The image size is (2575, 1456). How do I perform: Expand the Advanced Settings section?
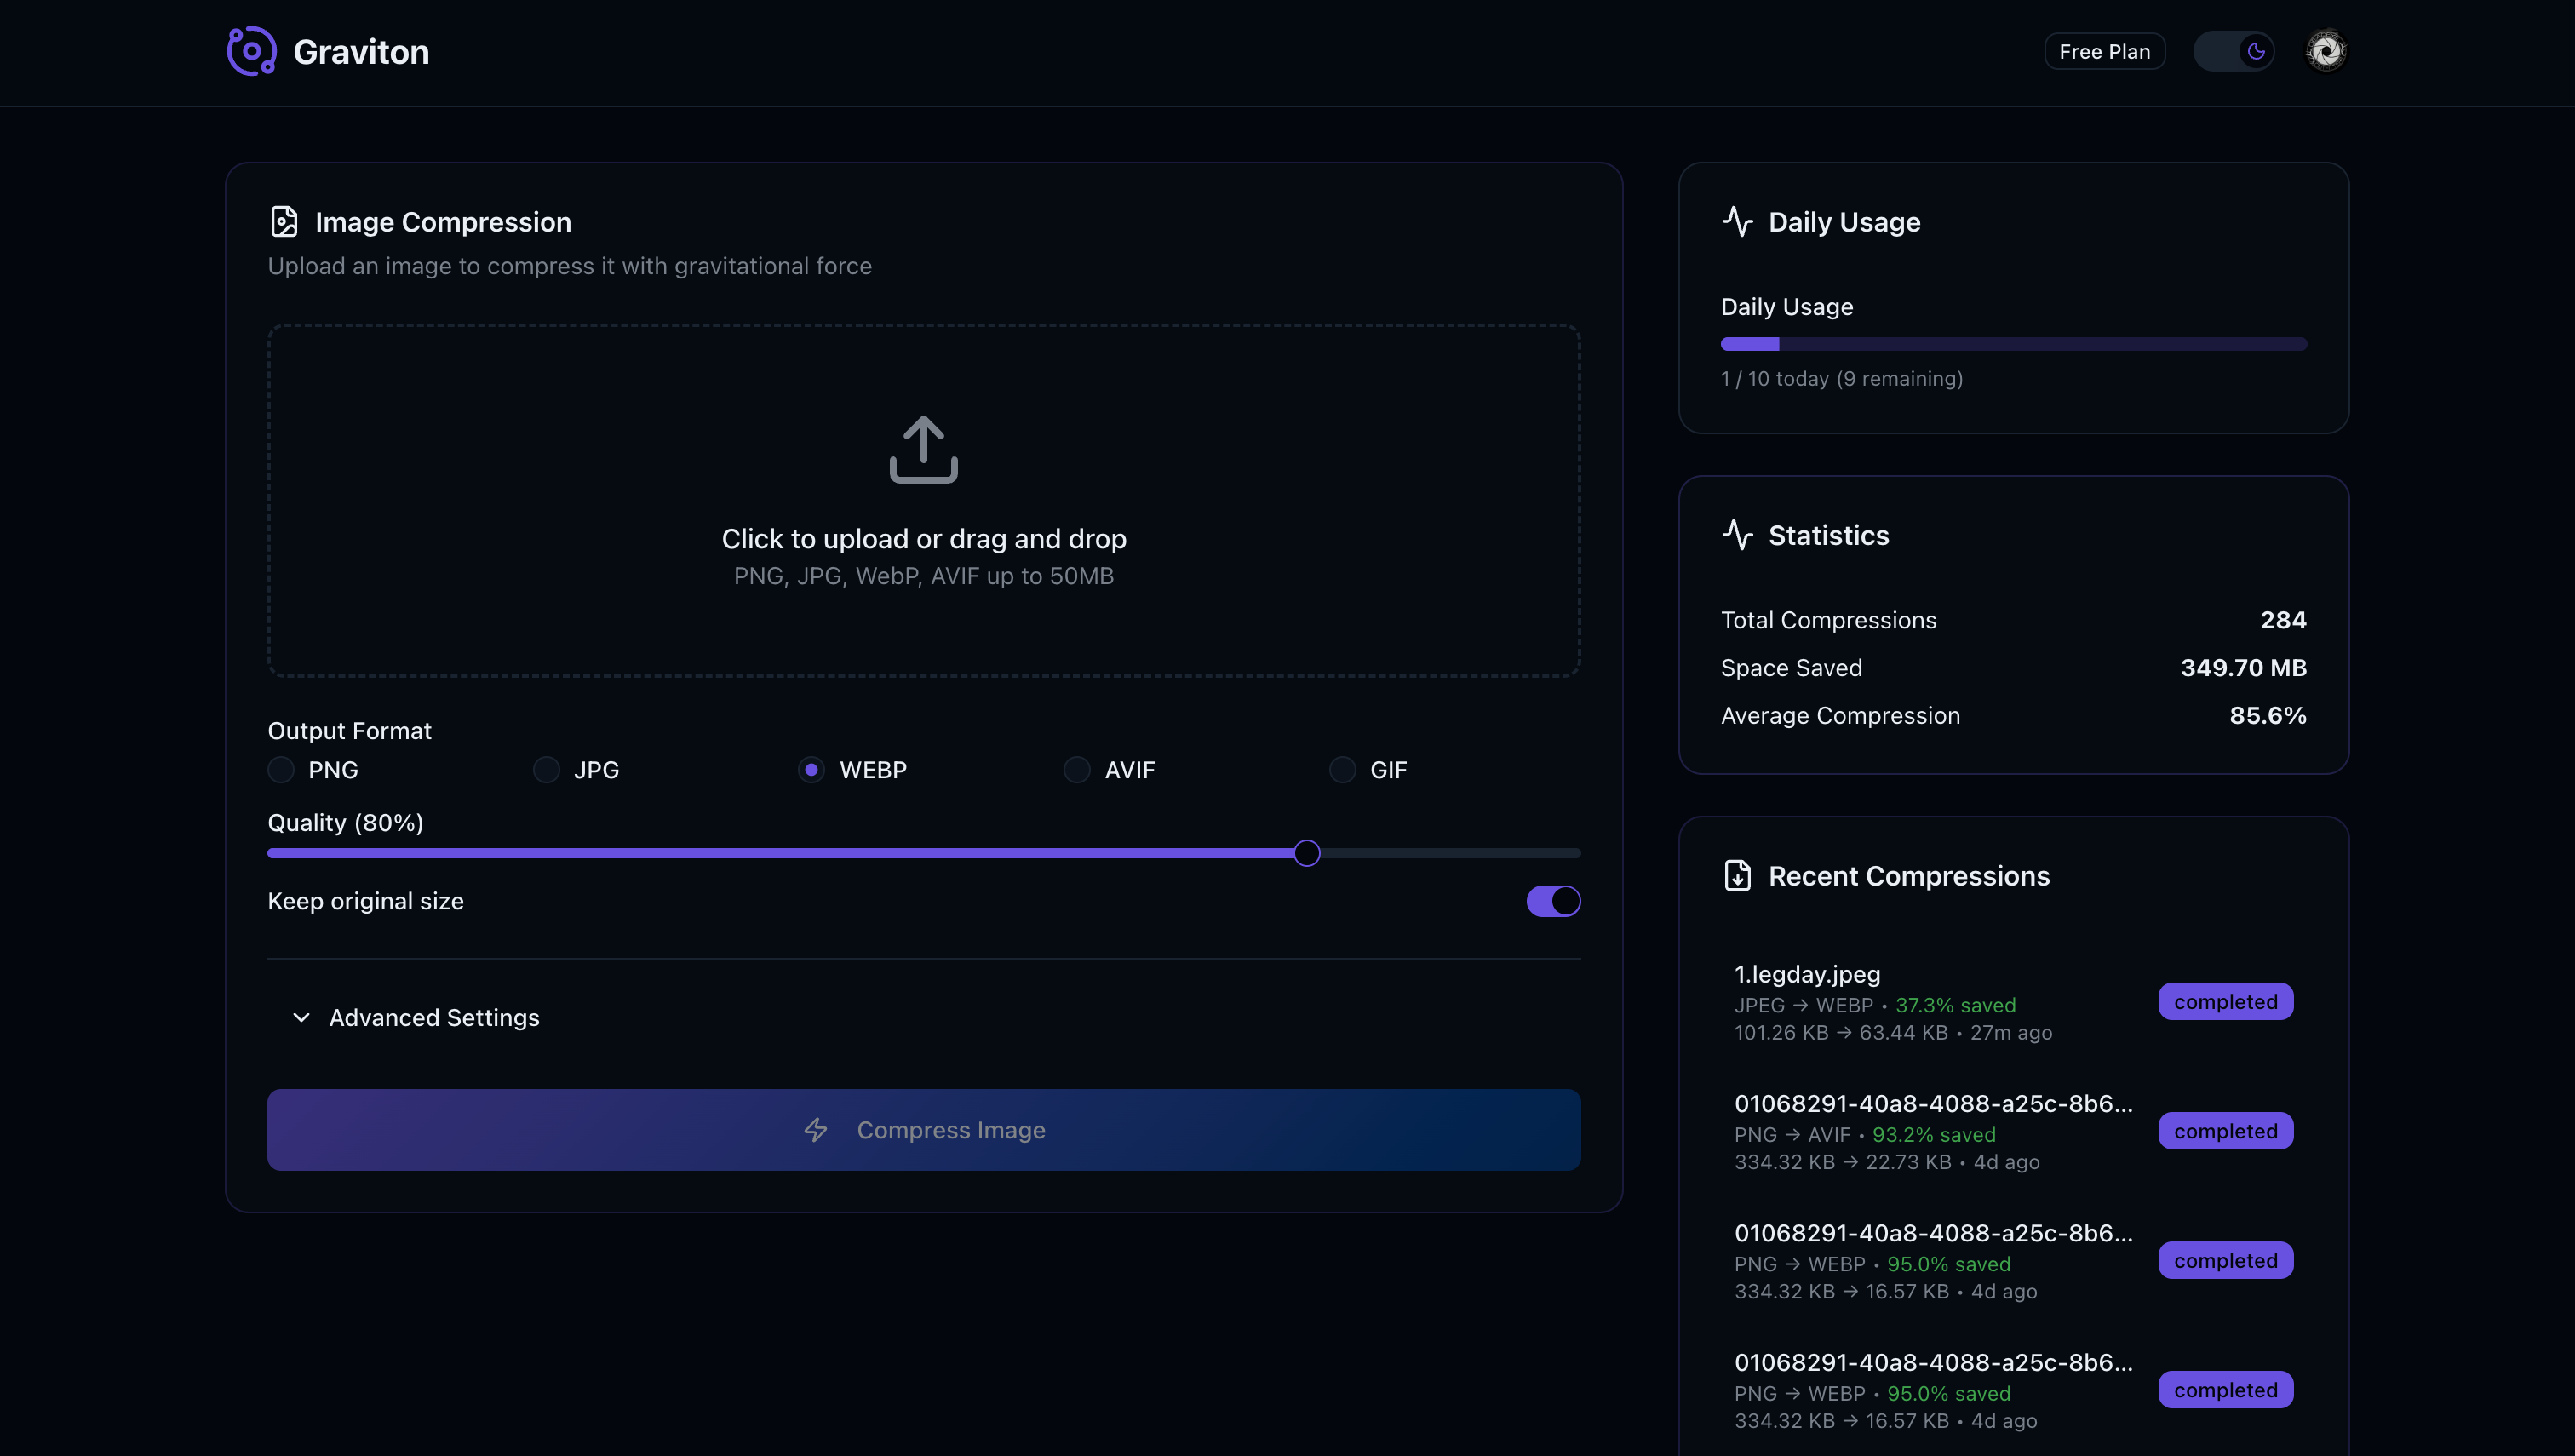click(x=433, y=1018)
